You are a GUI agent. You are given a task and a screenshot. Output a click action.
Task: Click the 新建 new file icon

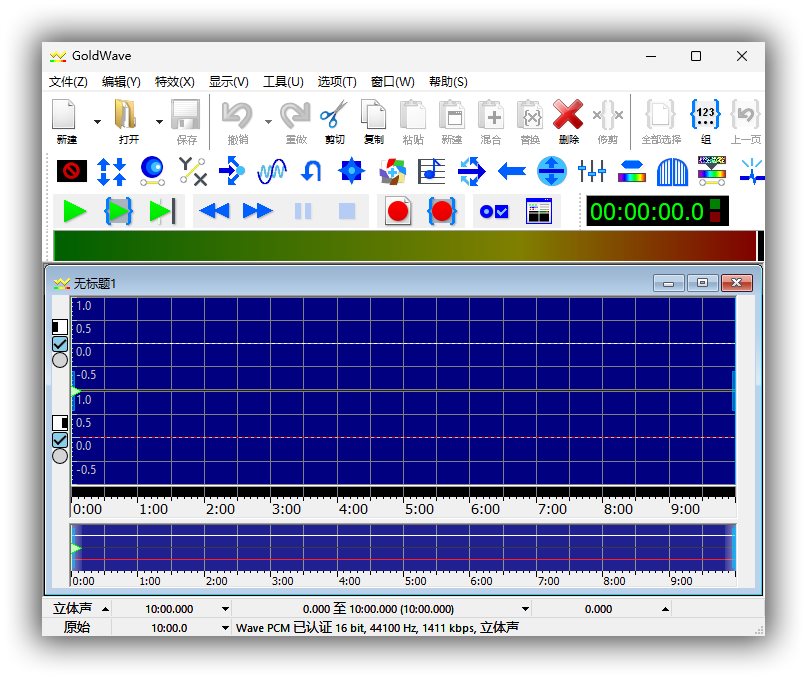click(x=64, y=114)
